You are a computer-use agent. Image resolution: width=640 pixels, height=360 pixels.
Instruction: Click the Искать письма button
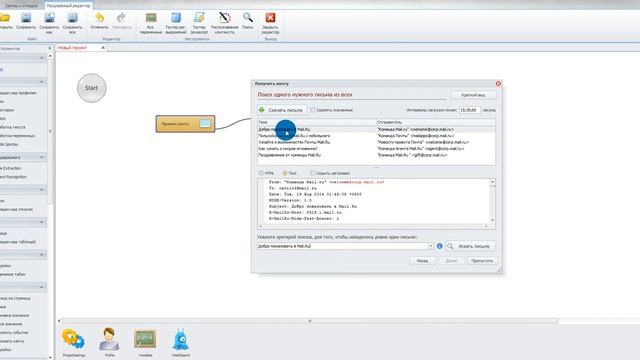coord(470,246)
